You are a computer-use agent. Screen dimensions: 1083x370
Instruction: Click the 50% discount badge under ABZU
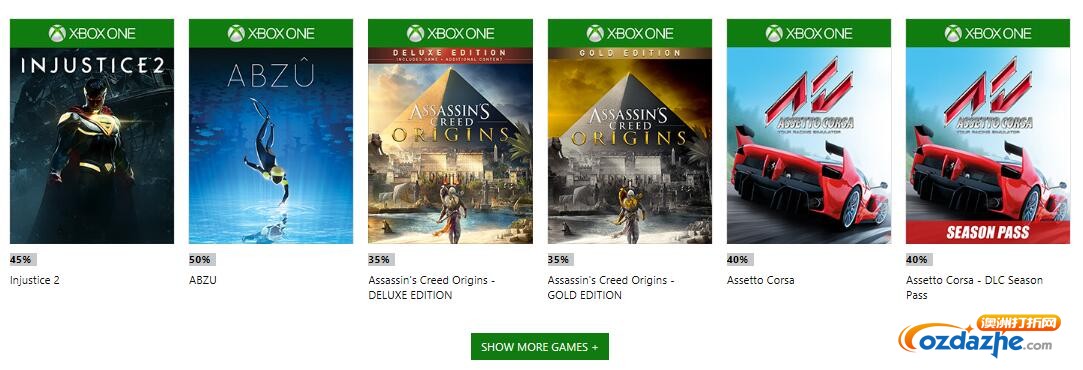(202, 260)
